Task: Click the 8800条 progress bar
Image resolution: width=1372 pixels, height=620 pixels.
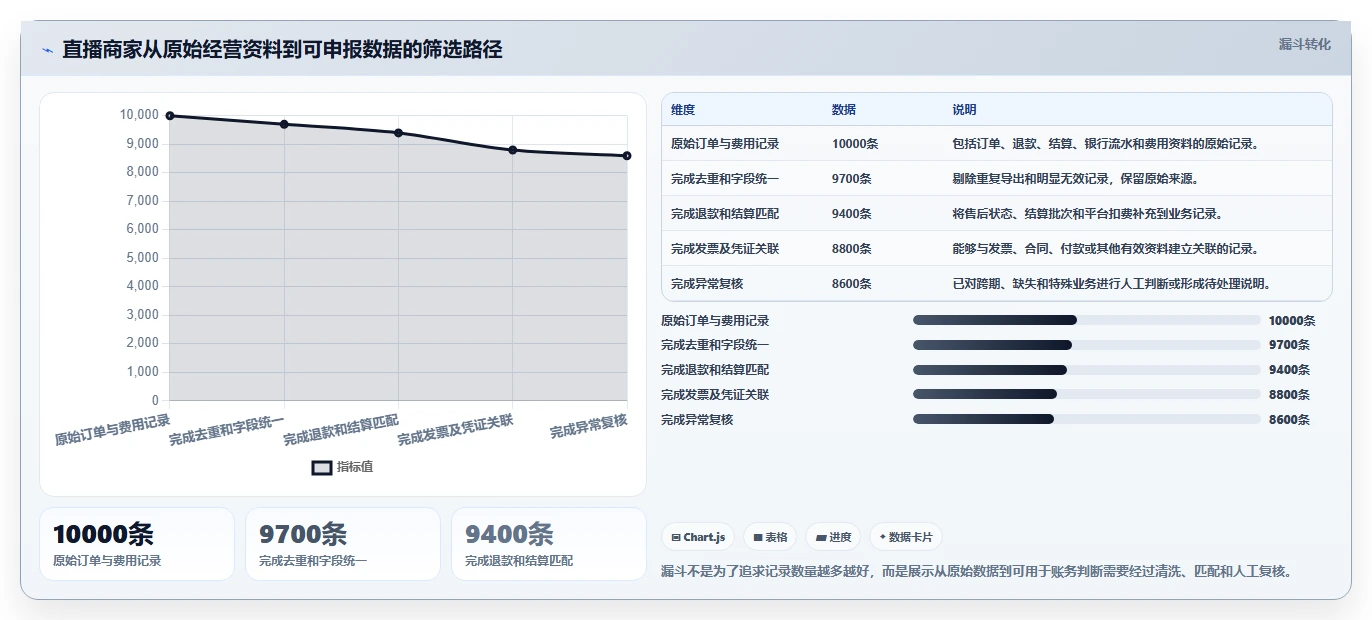Action: [1087, 395]
